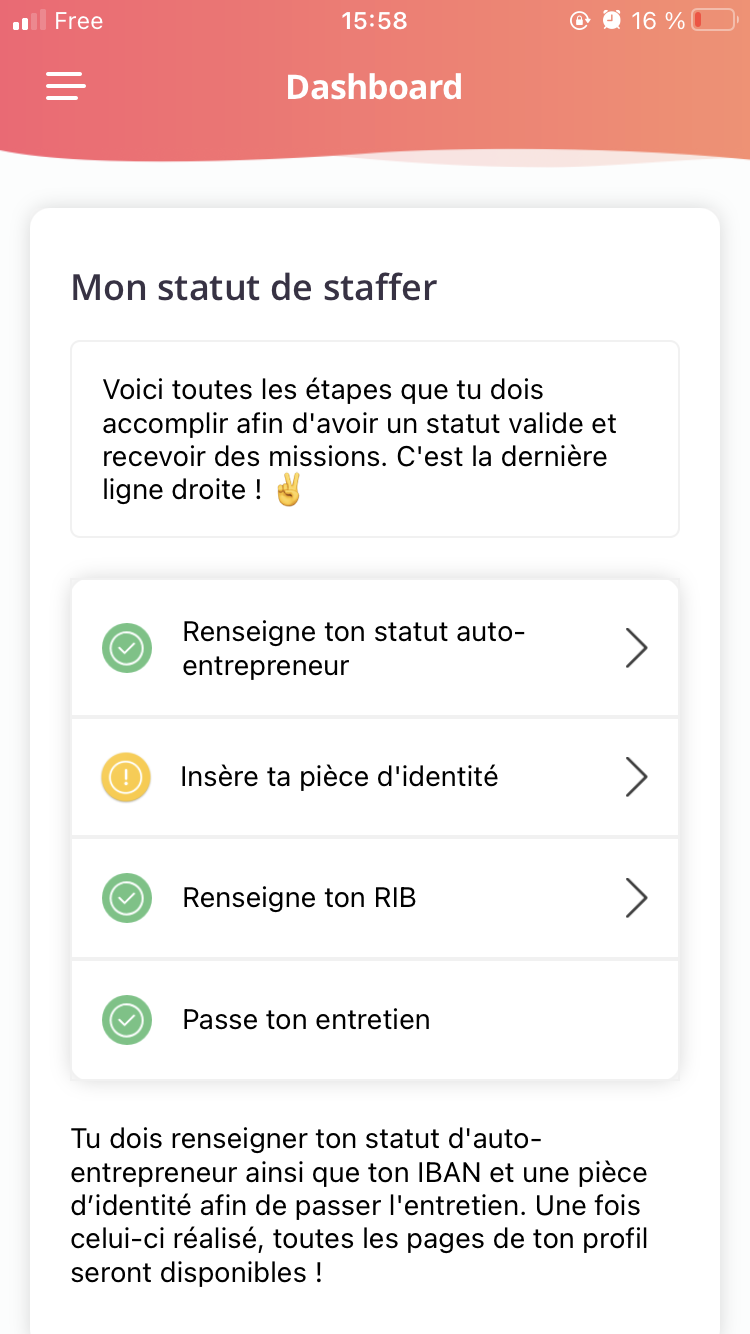
Task: Tap the battery indicator in status bar
Action: (714, 20)
